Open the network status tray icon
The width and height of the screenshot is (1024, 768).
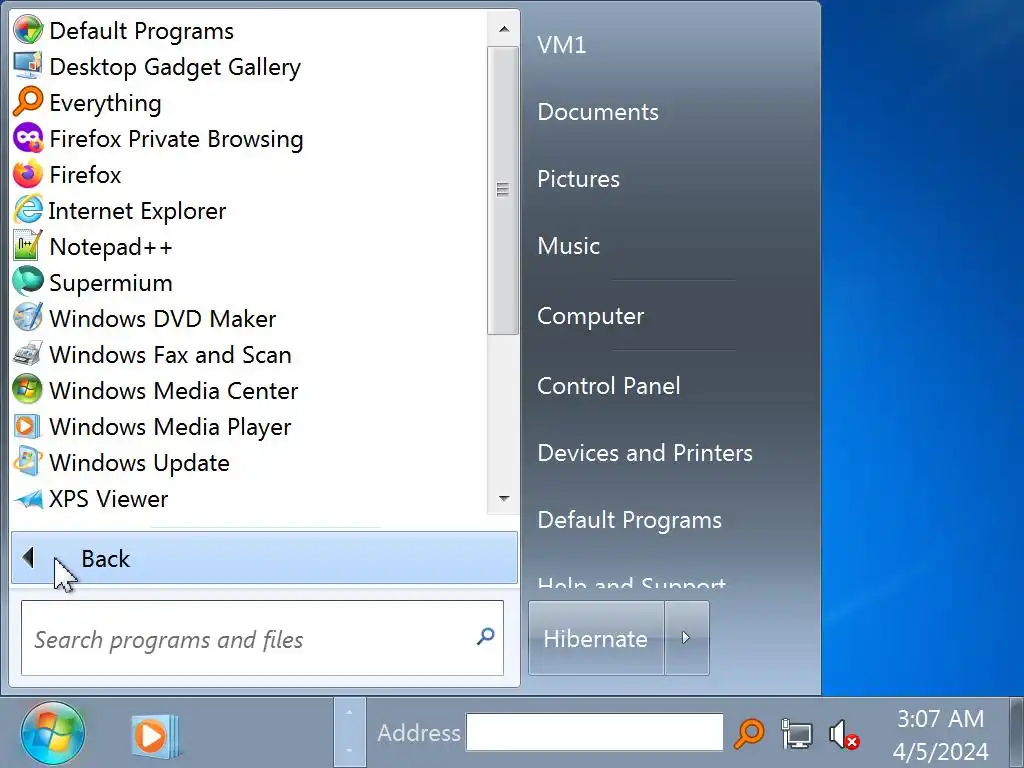[797, 733]
